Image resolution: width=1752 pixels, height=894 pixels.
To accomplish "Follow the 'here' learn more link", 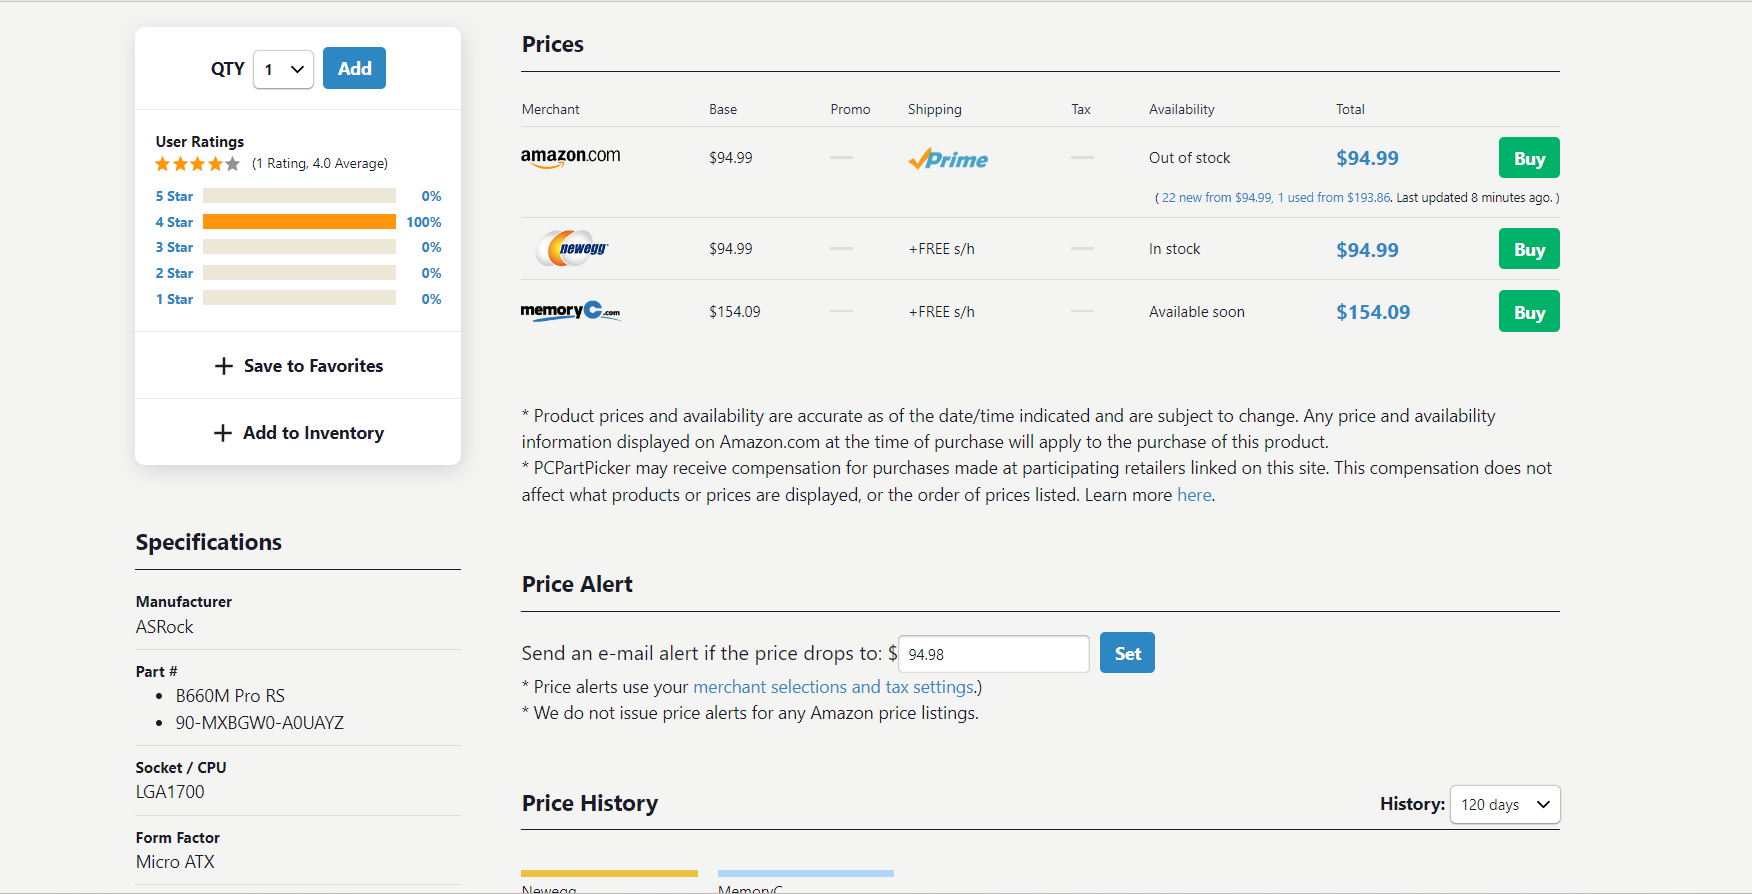I will click(1194, 495).
